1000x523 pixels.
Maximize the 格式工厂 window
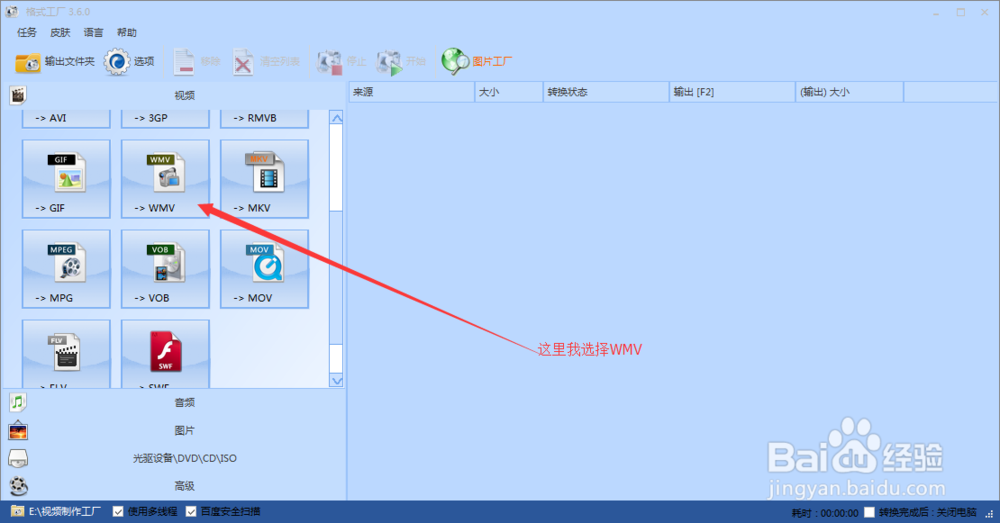point(960,12)
